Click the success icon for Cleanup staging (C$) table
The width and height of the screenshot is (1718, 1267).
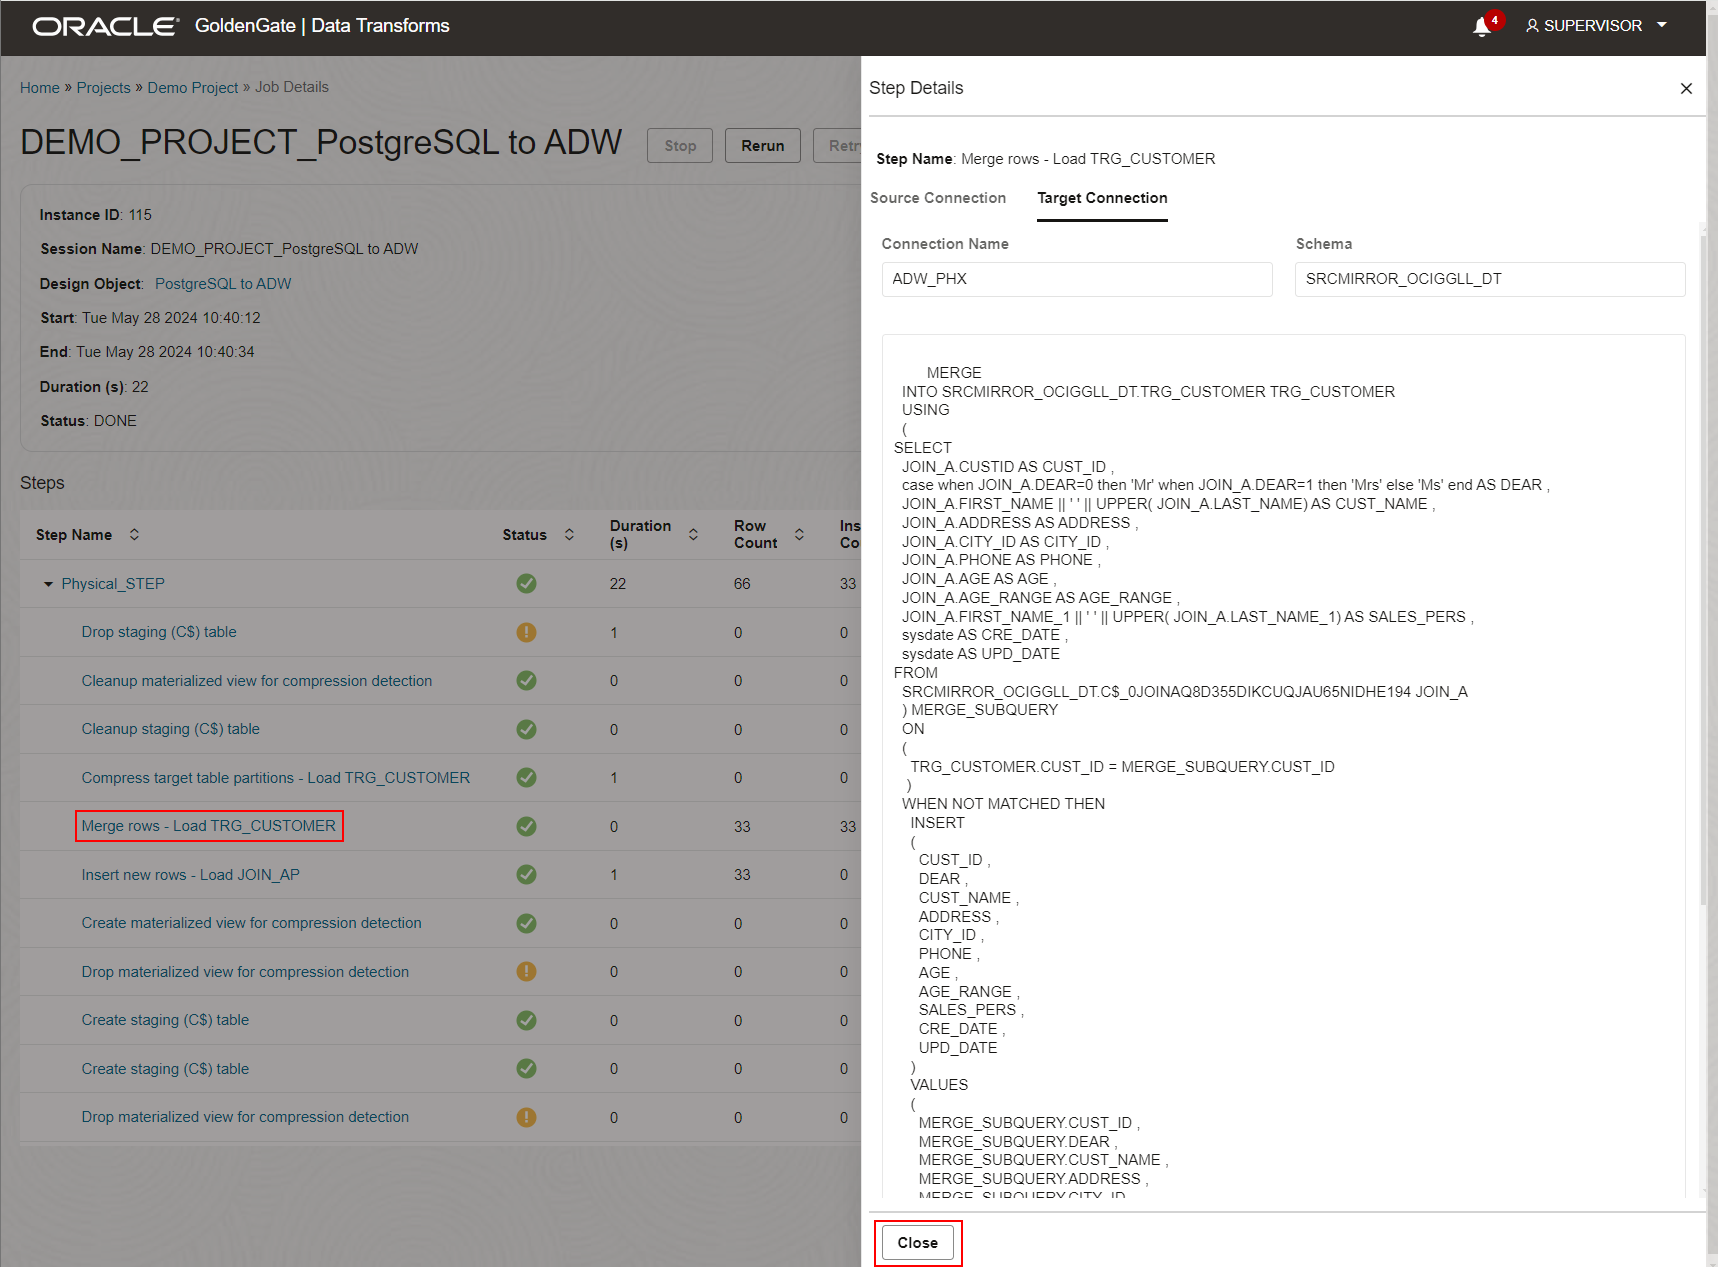[526, 729]
